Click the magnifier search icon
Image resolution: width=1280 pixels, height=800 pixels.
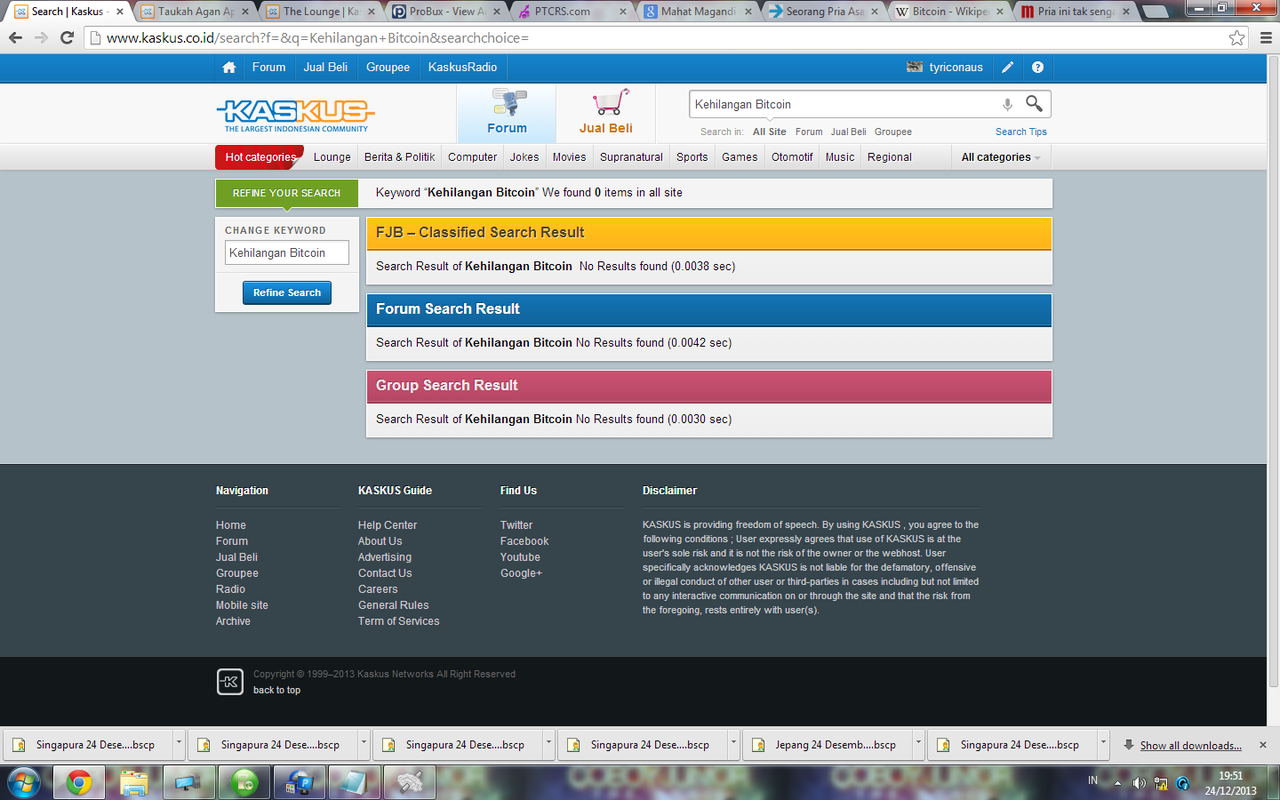[x=1034, y=103]
